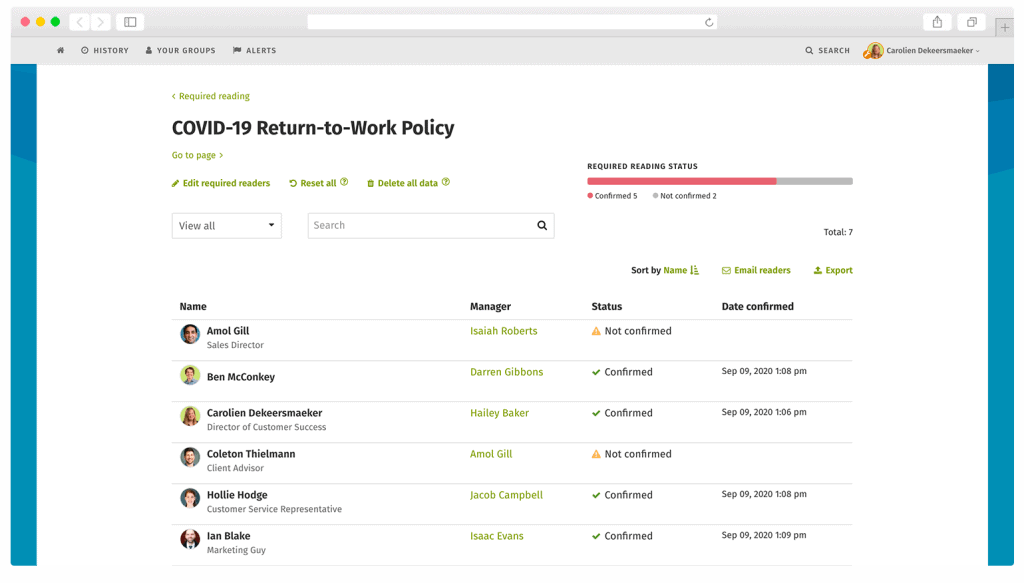Click help icon next to Reset all
1024x583 pixels.
(x=344, y=182)
